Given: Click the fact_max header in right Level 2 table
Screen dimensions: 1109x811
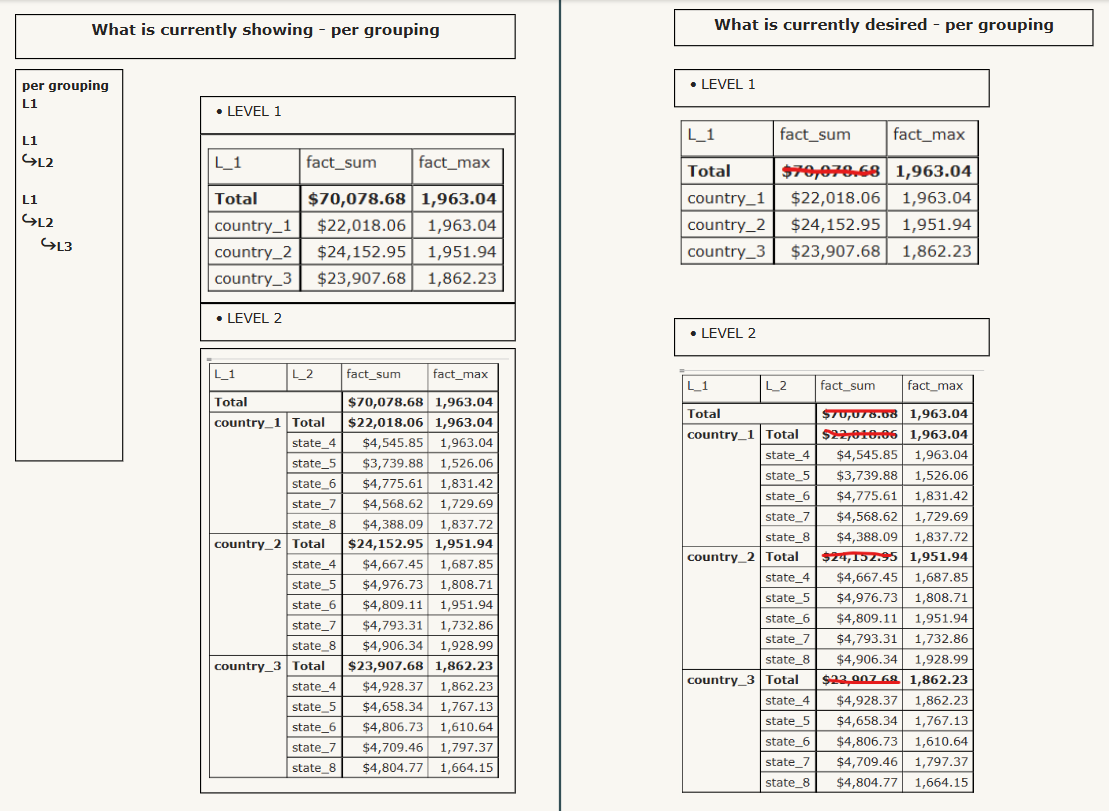Looking at the screenshot, I should 935,386.
